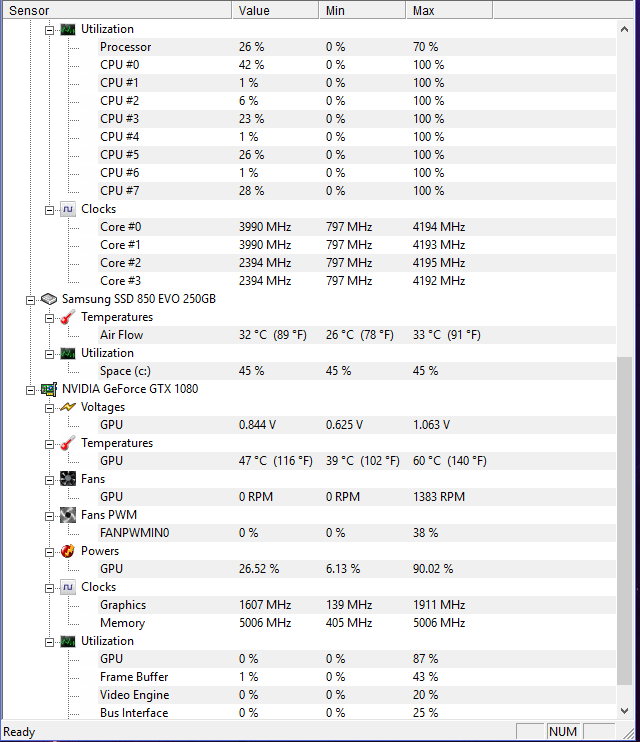Click the GPU Fans icon

[x=68, y=479]
